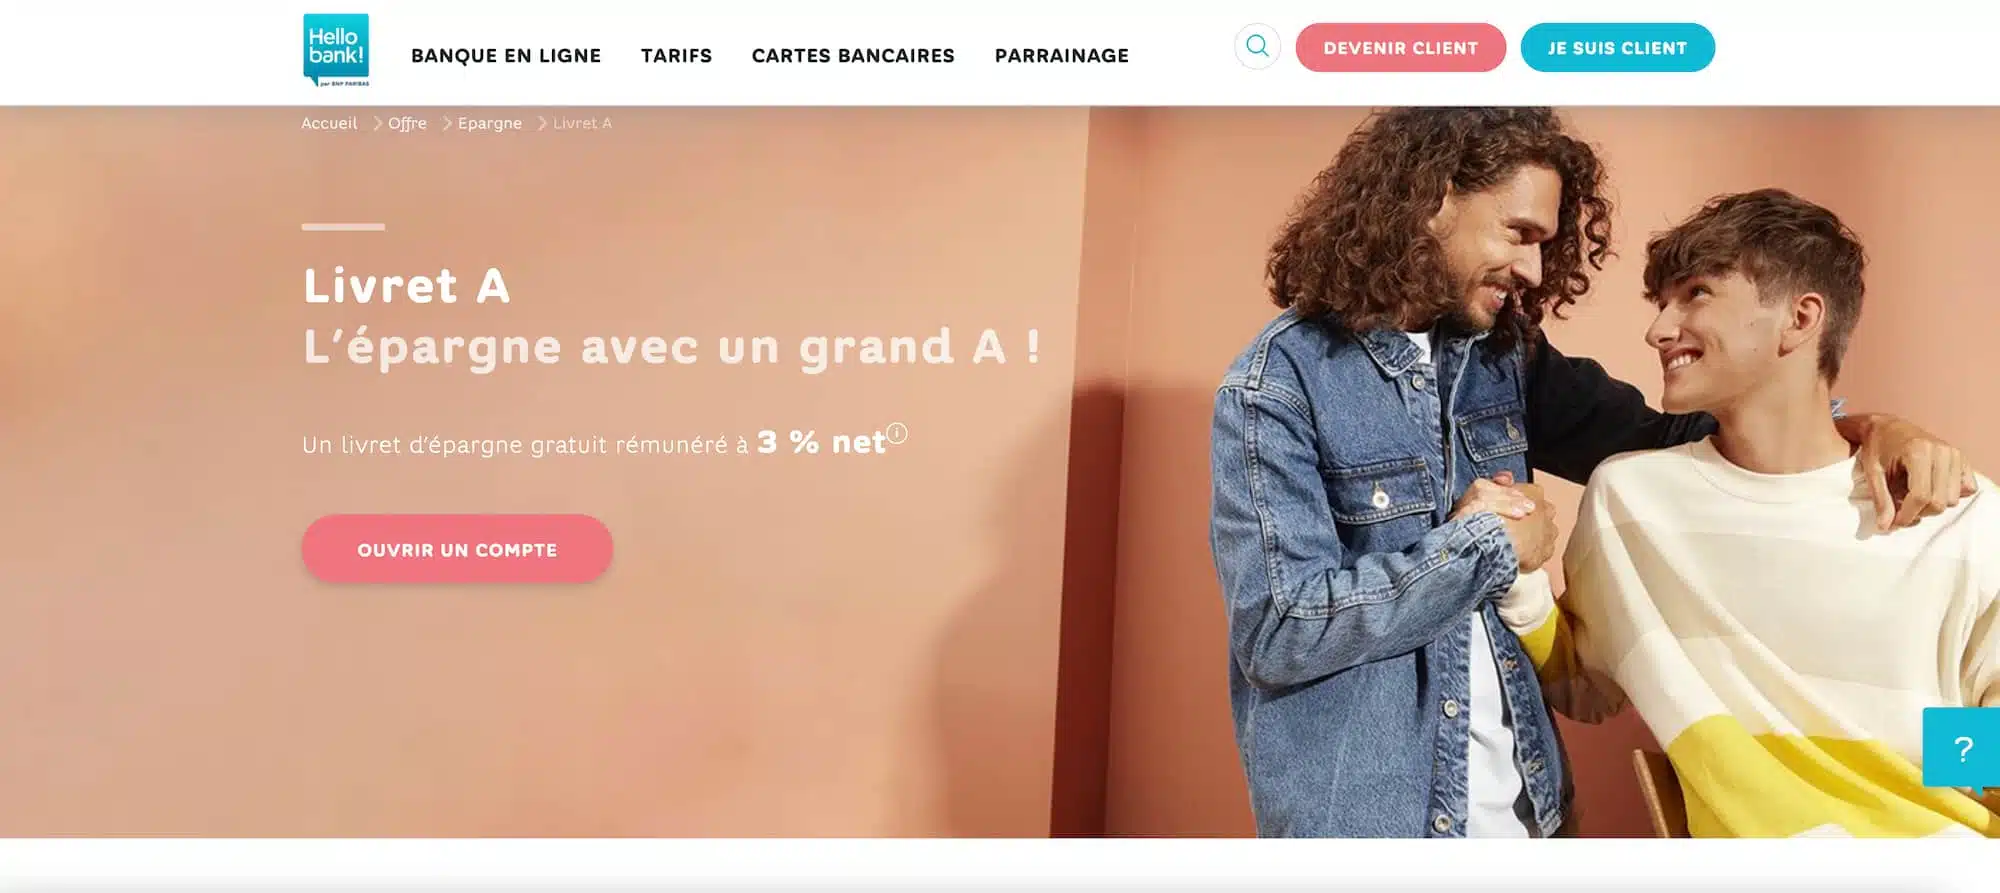Viewport: 2000px width, 893px height.
Task: Open the Banque en ligne menu
Action: tap(506, 56)
